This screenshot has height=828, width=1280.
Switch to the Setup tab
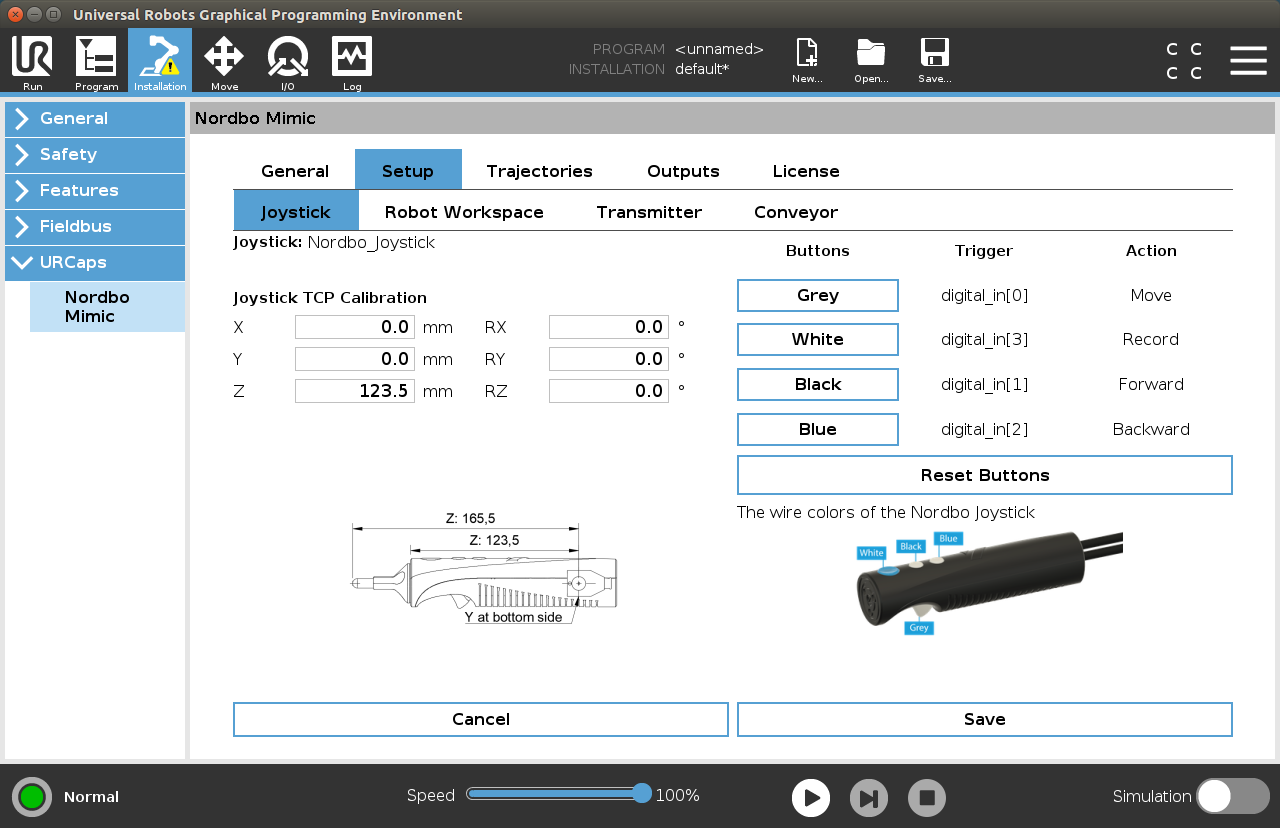[x=408, y=170]
